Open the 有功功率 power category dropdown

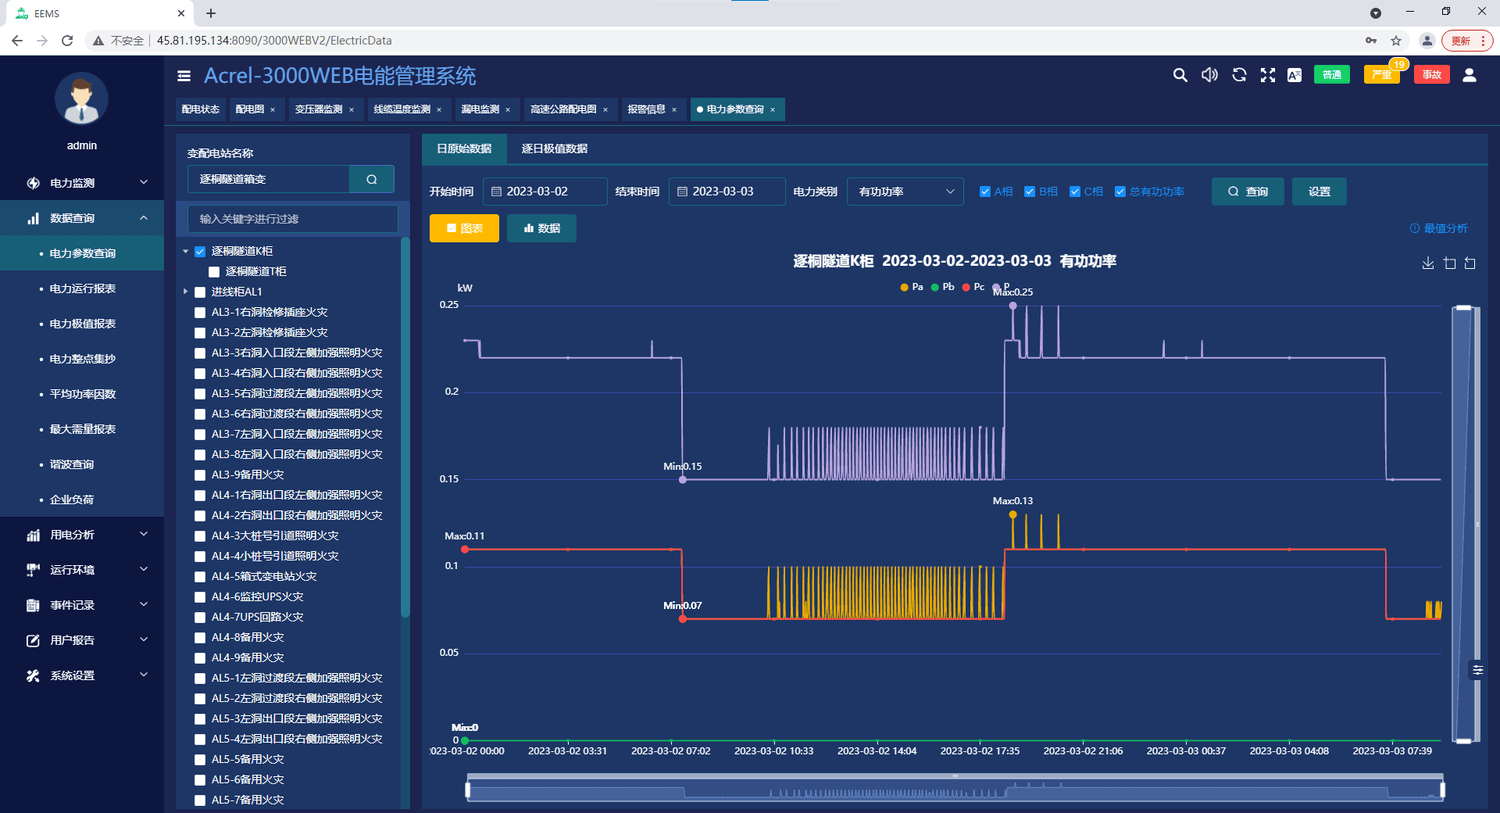[x=905, y=192]
